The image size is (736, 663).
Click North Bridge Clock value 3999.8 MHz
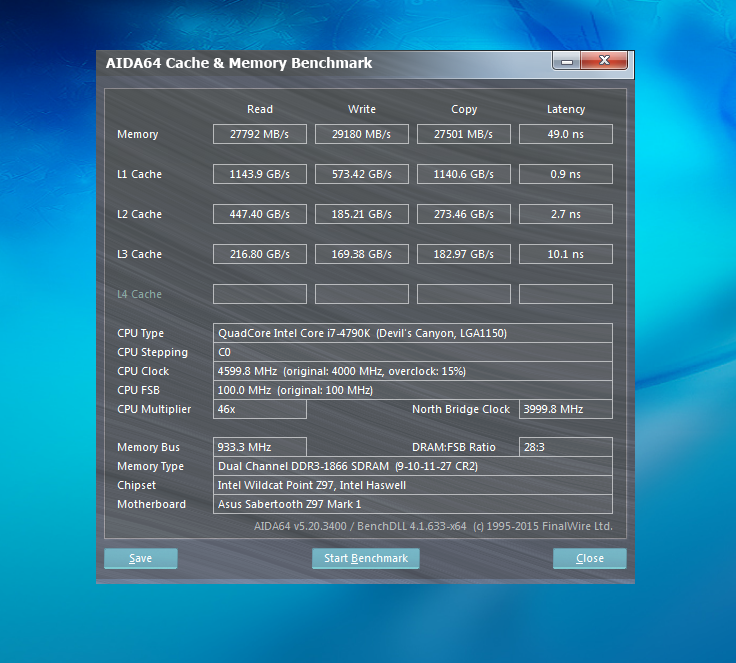point(566,409)
